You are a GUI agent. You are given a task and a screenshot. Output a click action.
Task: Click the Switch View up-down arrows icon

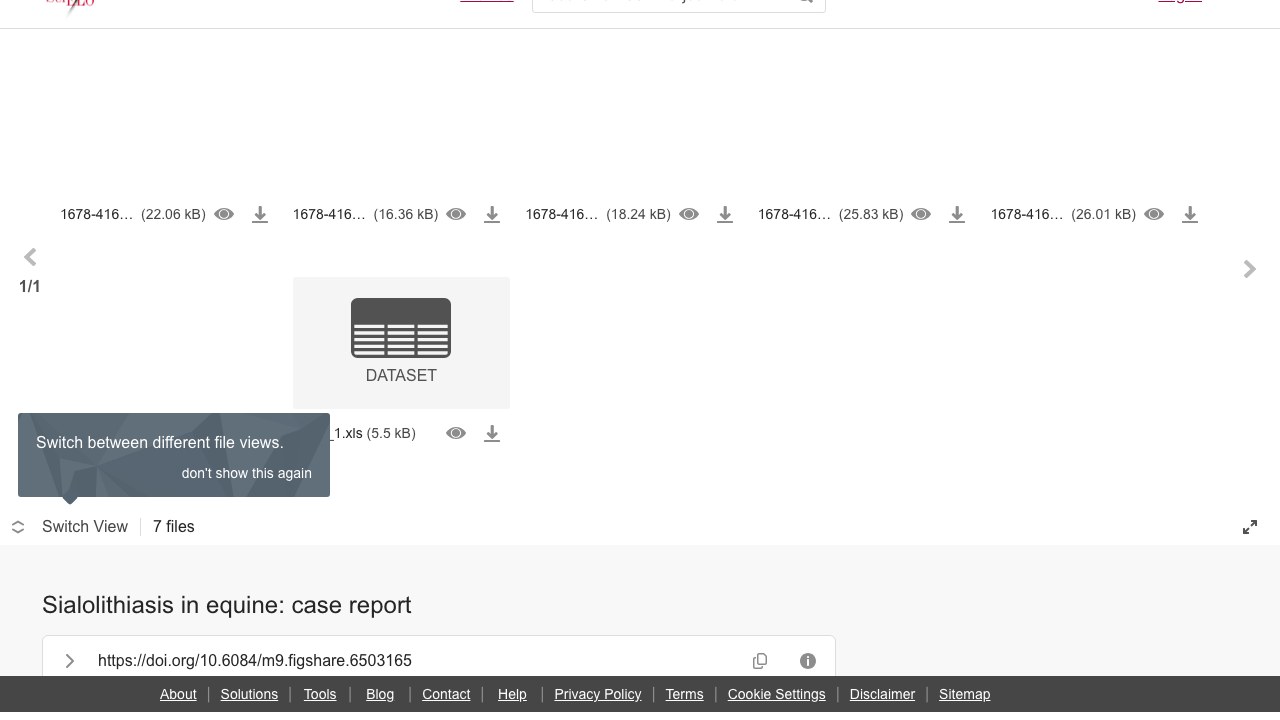(18, 527)
